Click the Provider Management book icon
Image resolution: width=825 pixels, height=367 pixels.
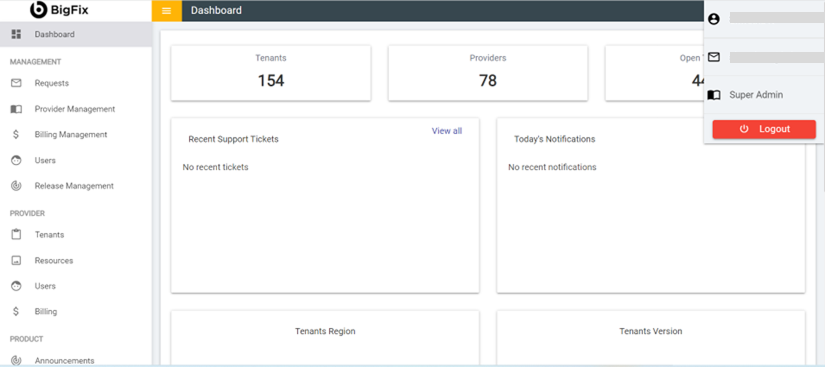click(16, 109)
